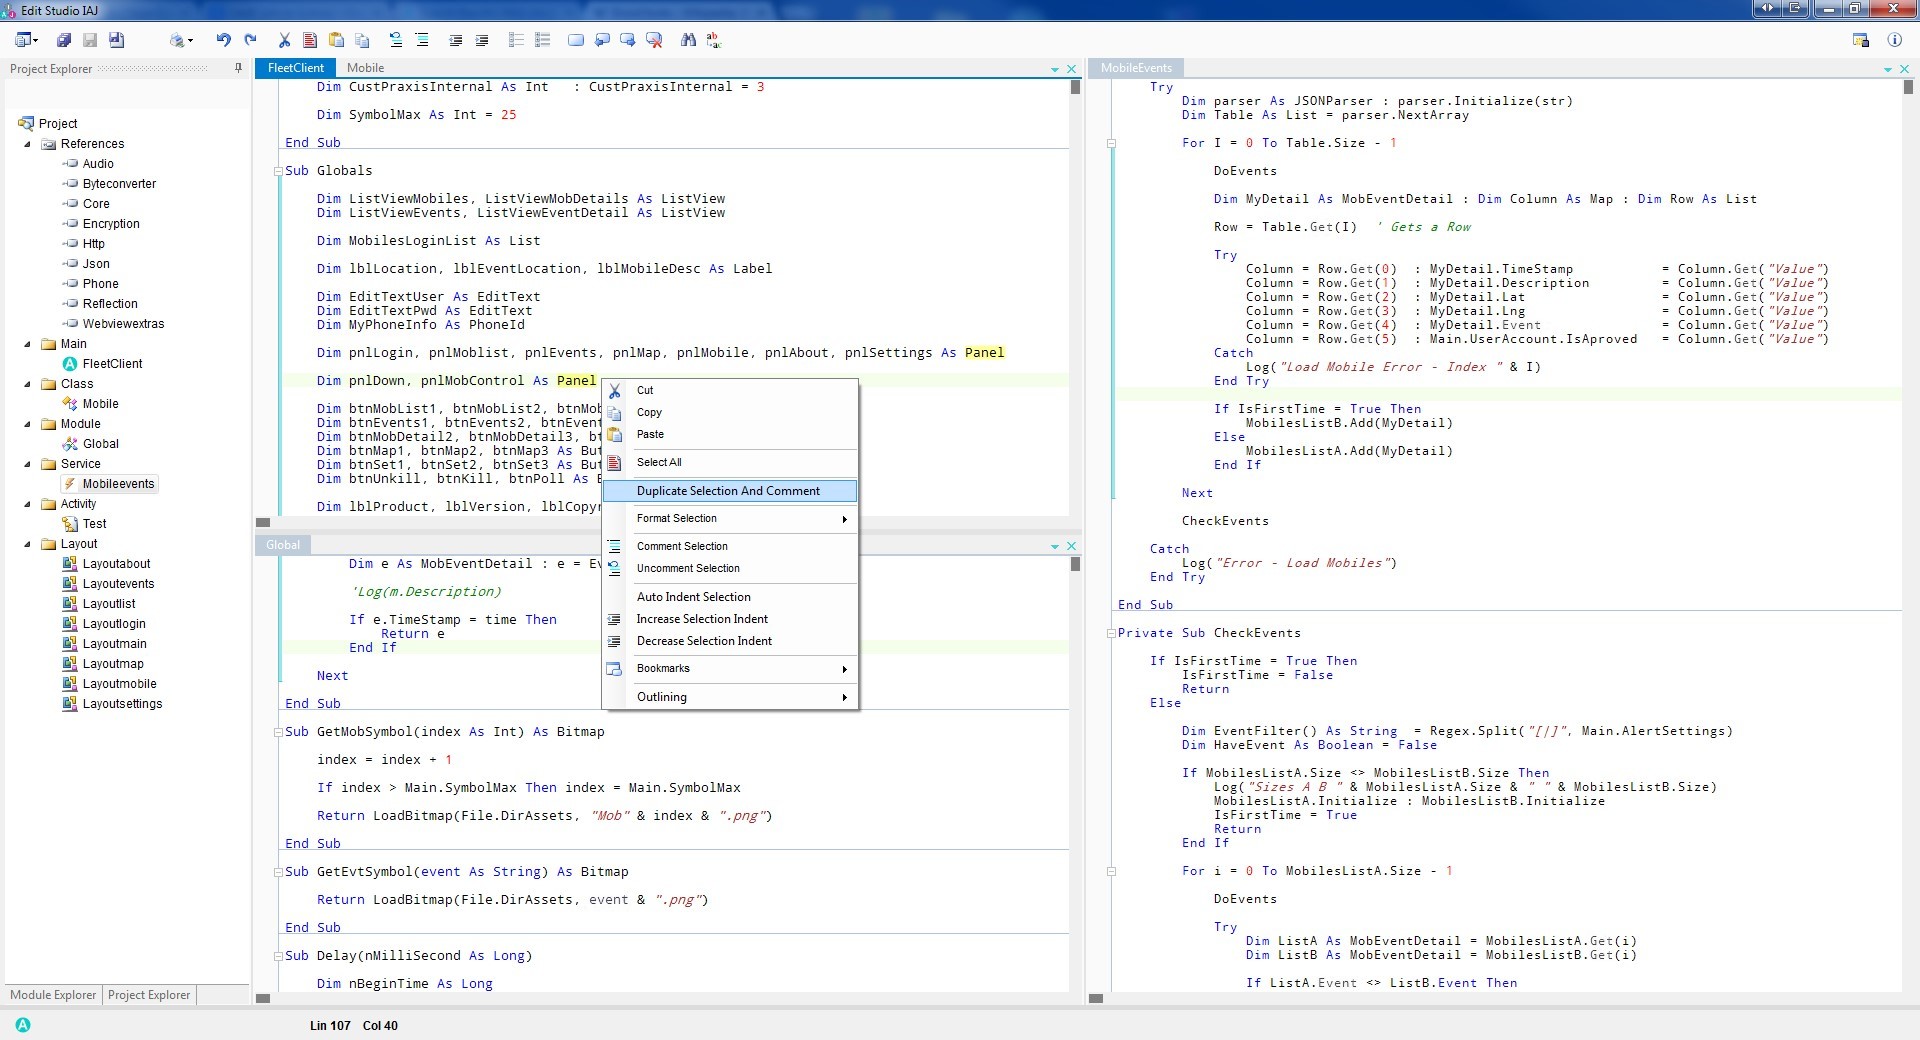Click the increase indent toolbar icon
The width and height of the screenshot is (1920, 1040).
[482, 40]
